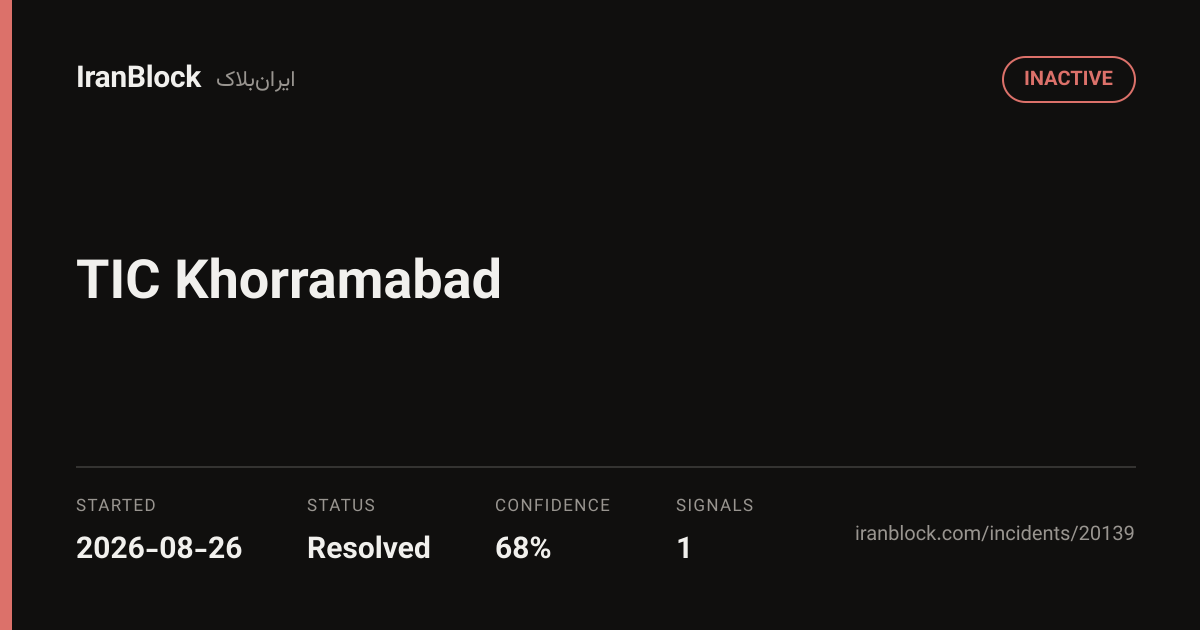Click the signals count 1
Viewport: 1200px width, 630px height.
(x=684, y=548)
